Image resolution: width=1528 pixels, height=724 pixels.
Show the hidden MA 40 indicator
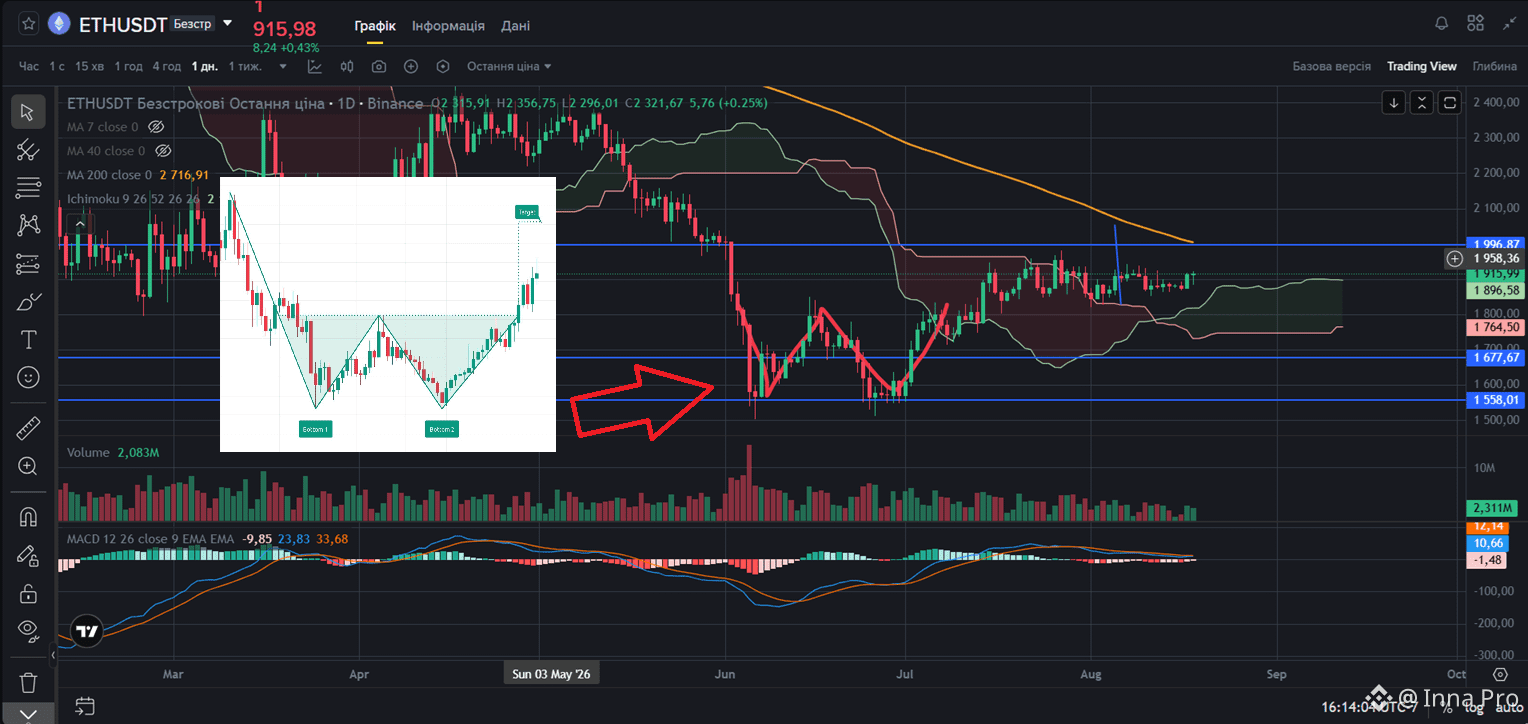[162, 151]
